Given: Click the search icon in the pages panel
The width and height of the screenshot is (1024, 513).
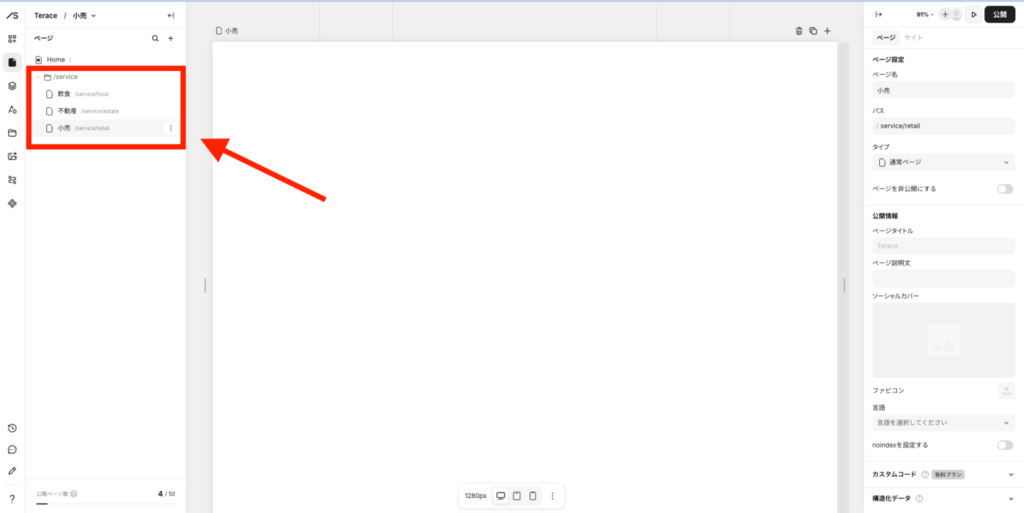Looking at the screenshot, I should click(x=155, y=39).
